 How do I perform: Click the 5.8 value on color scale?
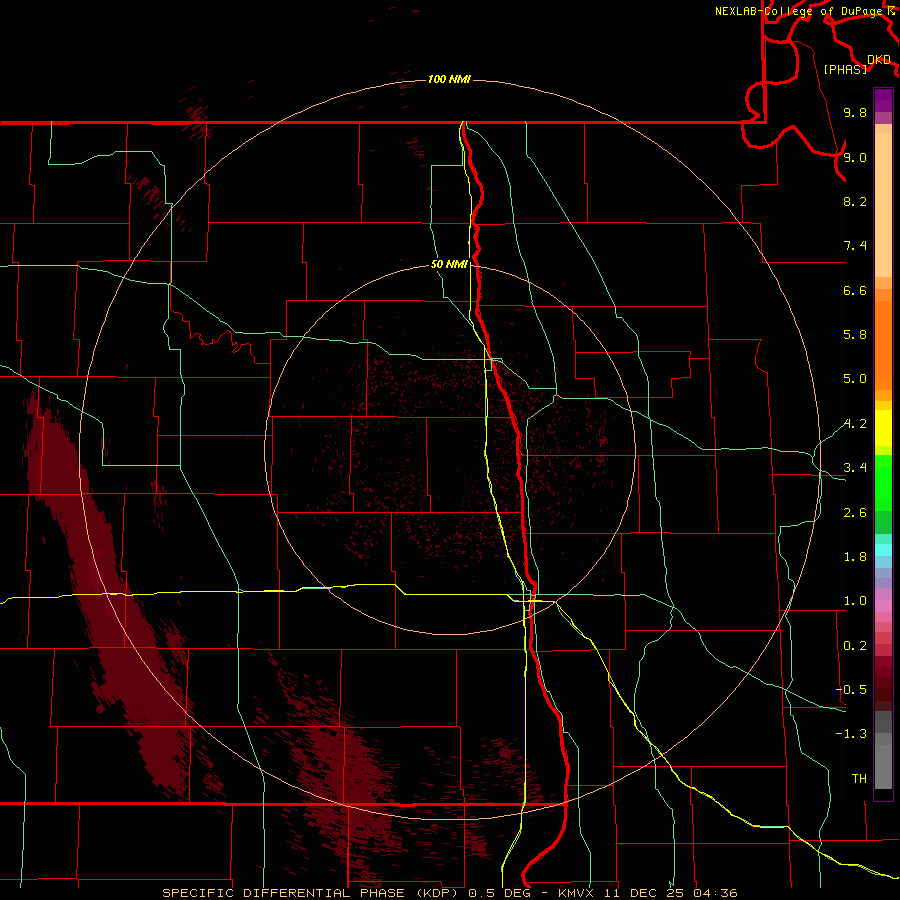tap(855, 335)
